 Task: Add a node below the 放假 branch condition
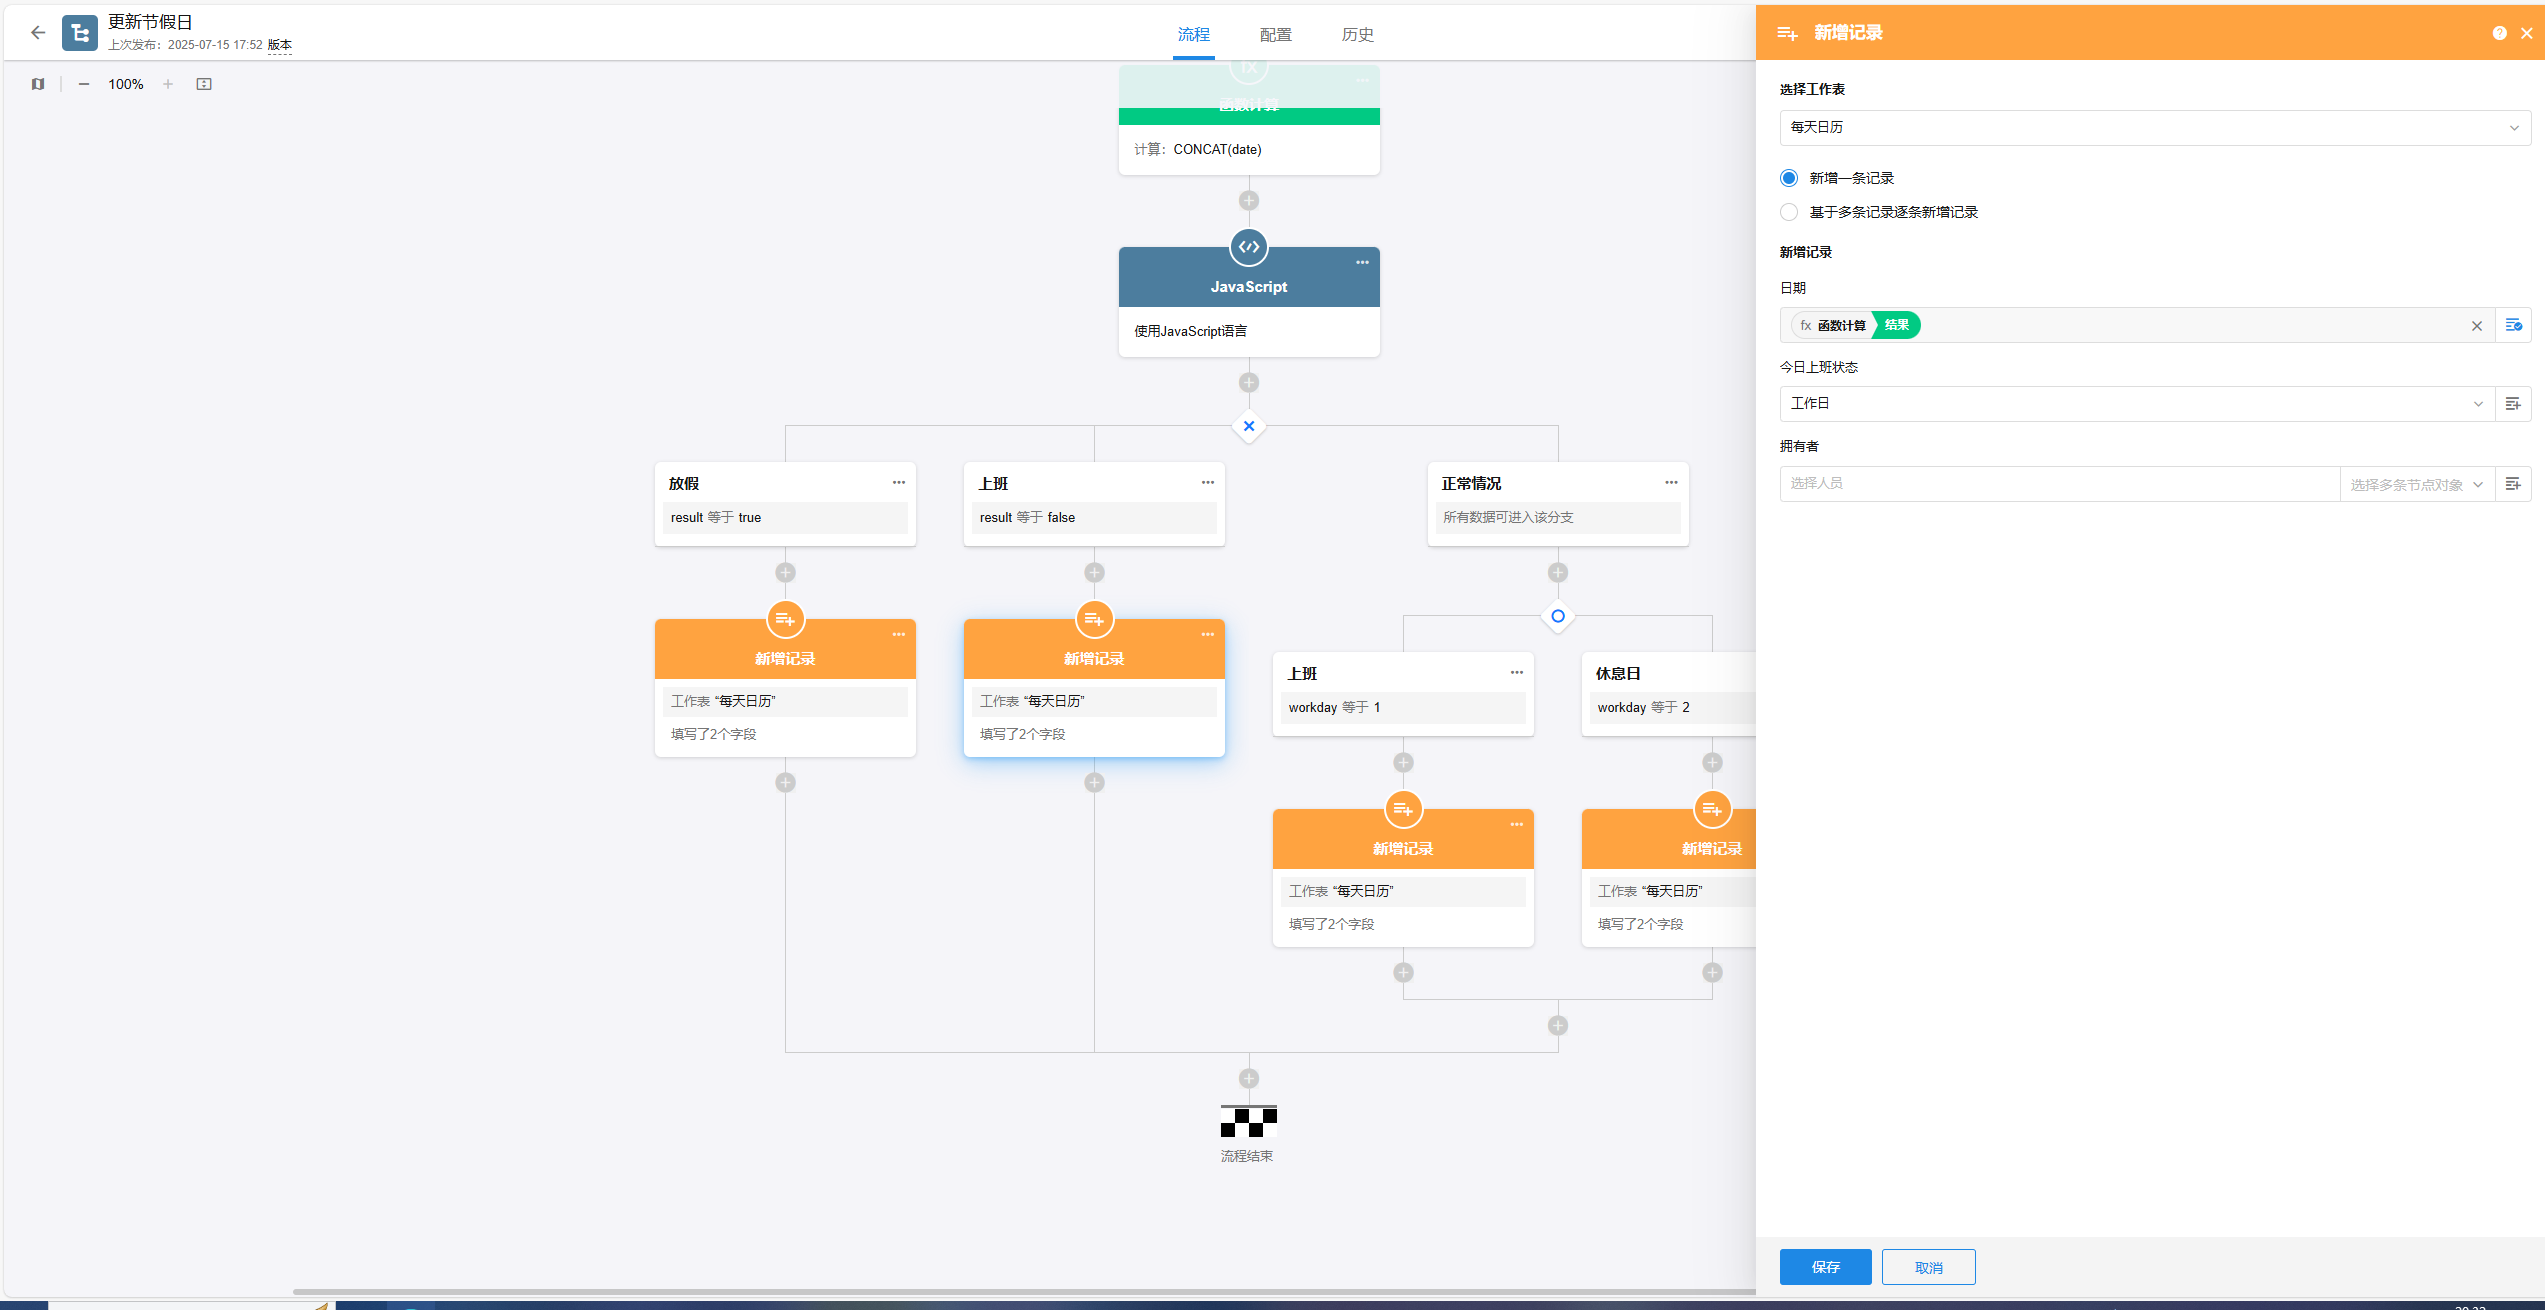tap(785, 573)
